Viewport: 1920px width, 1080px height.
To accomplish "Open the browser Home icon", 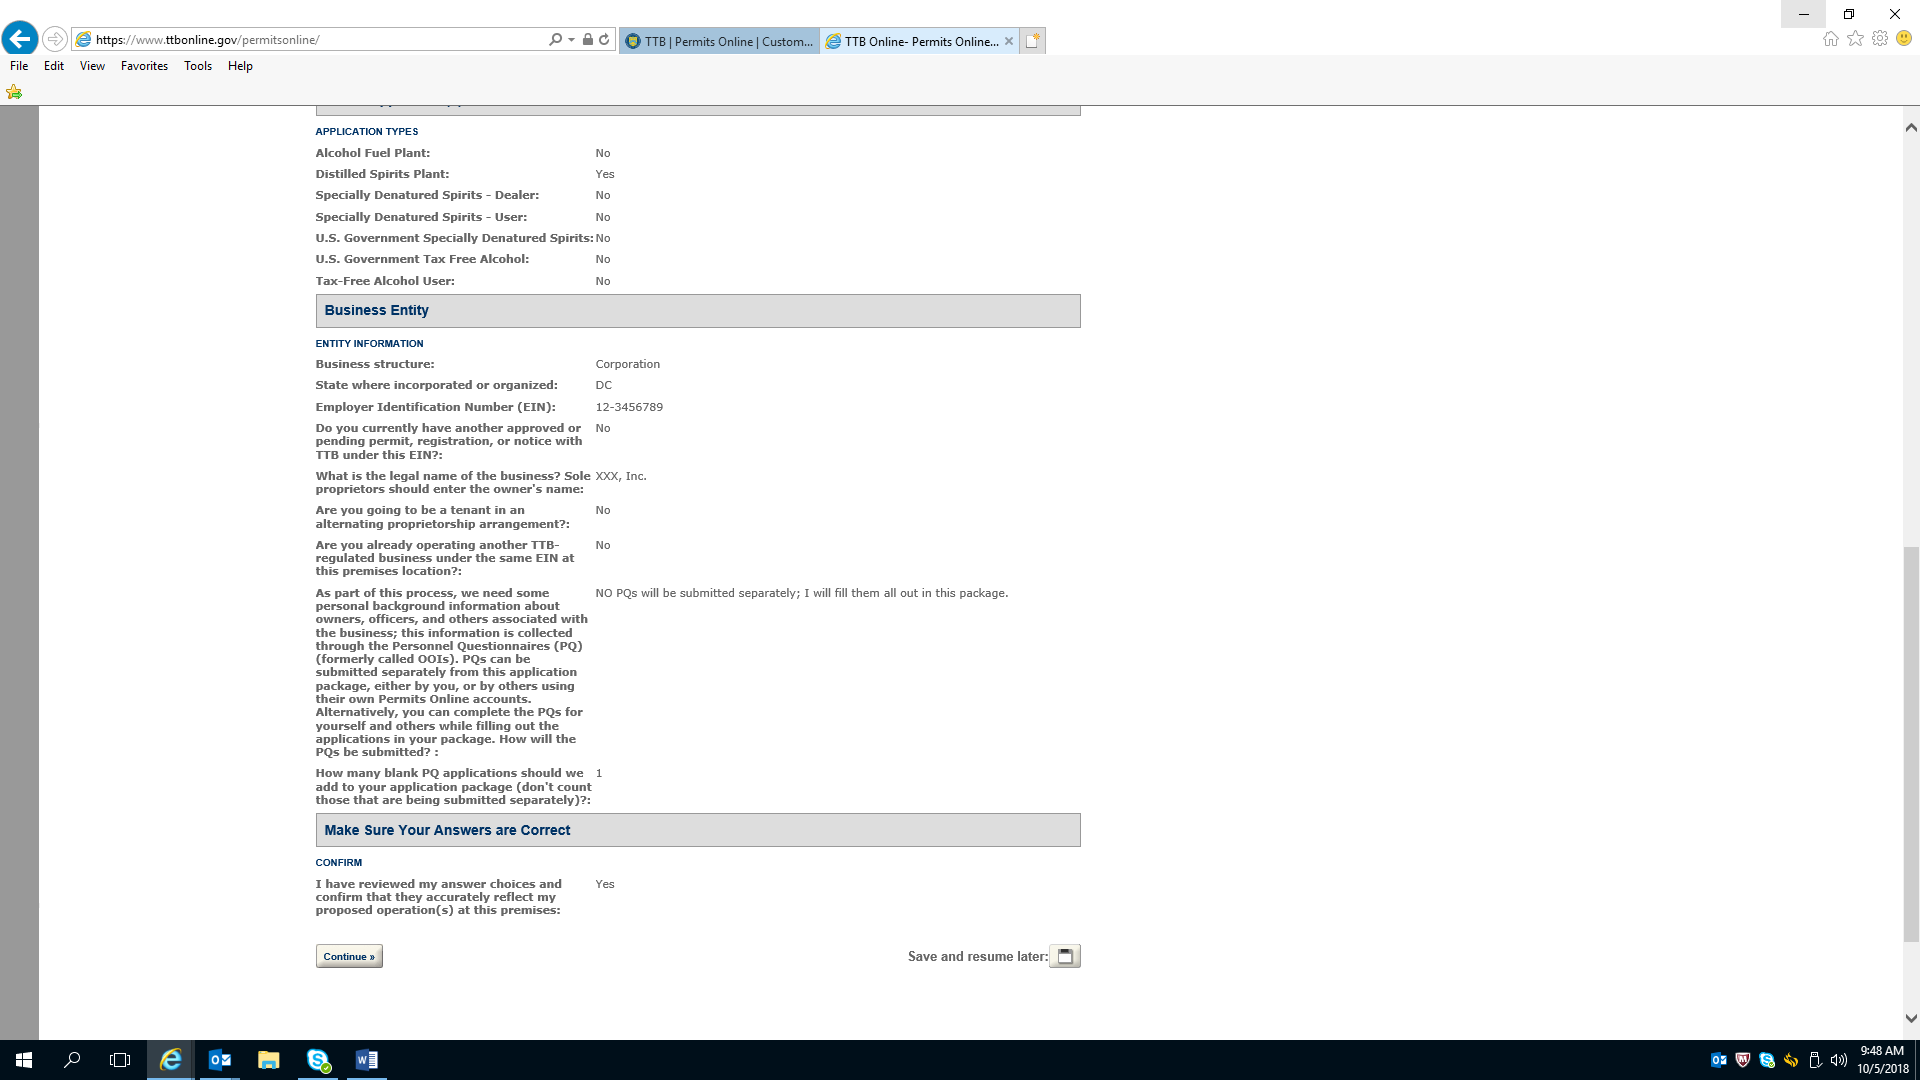I will pos(1830,39).
